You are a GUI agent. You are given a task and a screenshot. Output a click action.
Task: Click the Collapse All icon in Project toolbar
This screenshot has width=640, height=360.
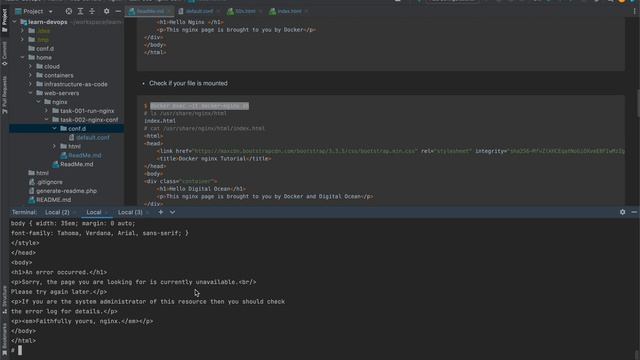click(x=92, y=11)
